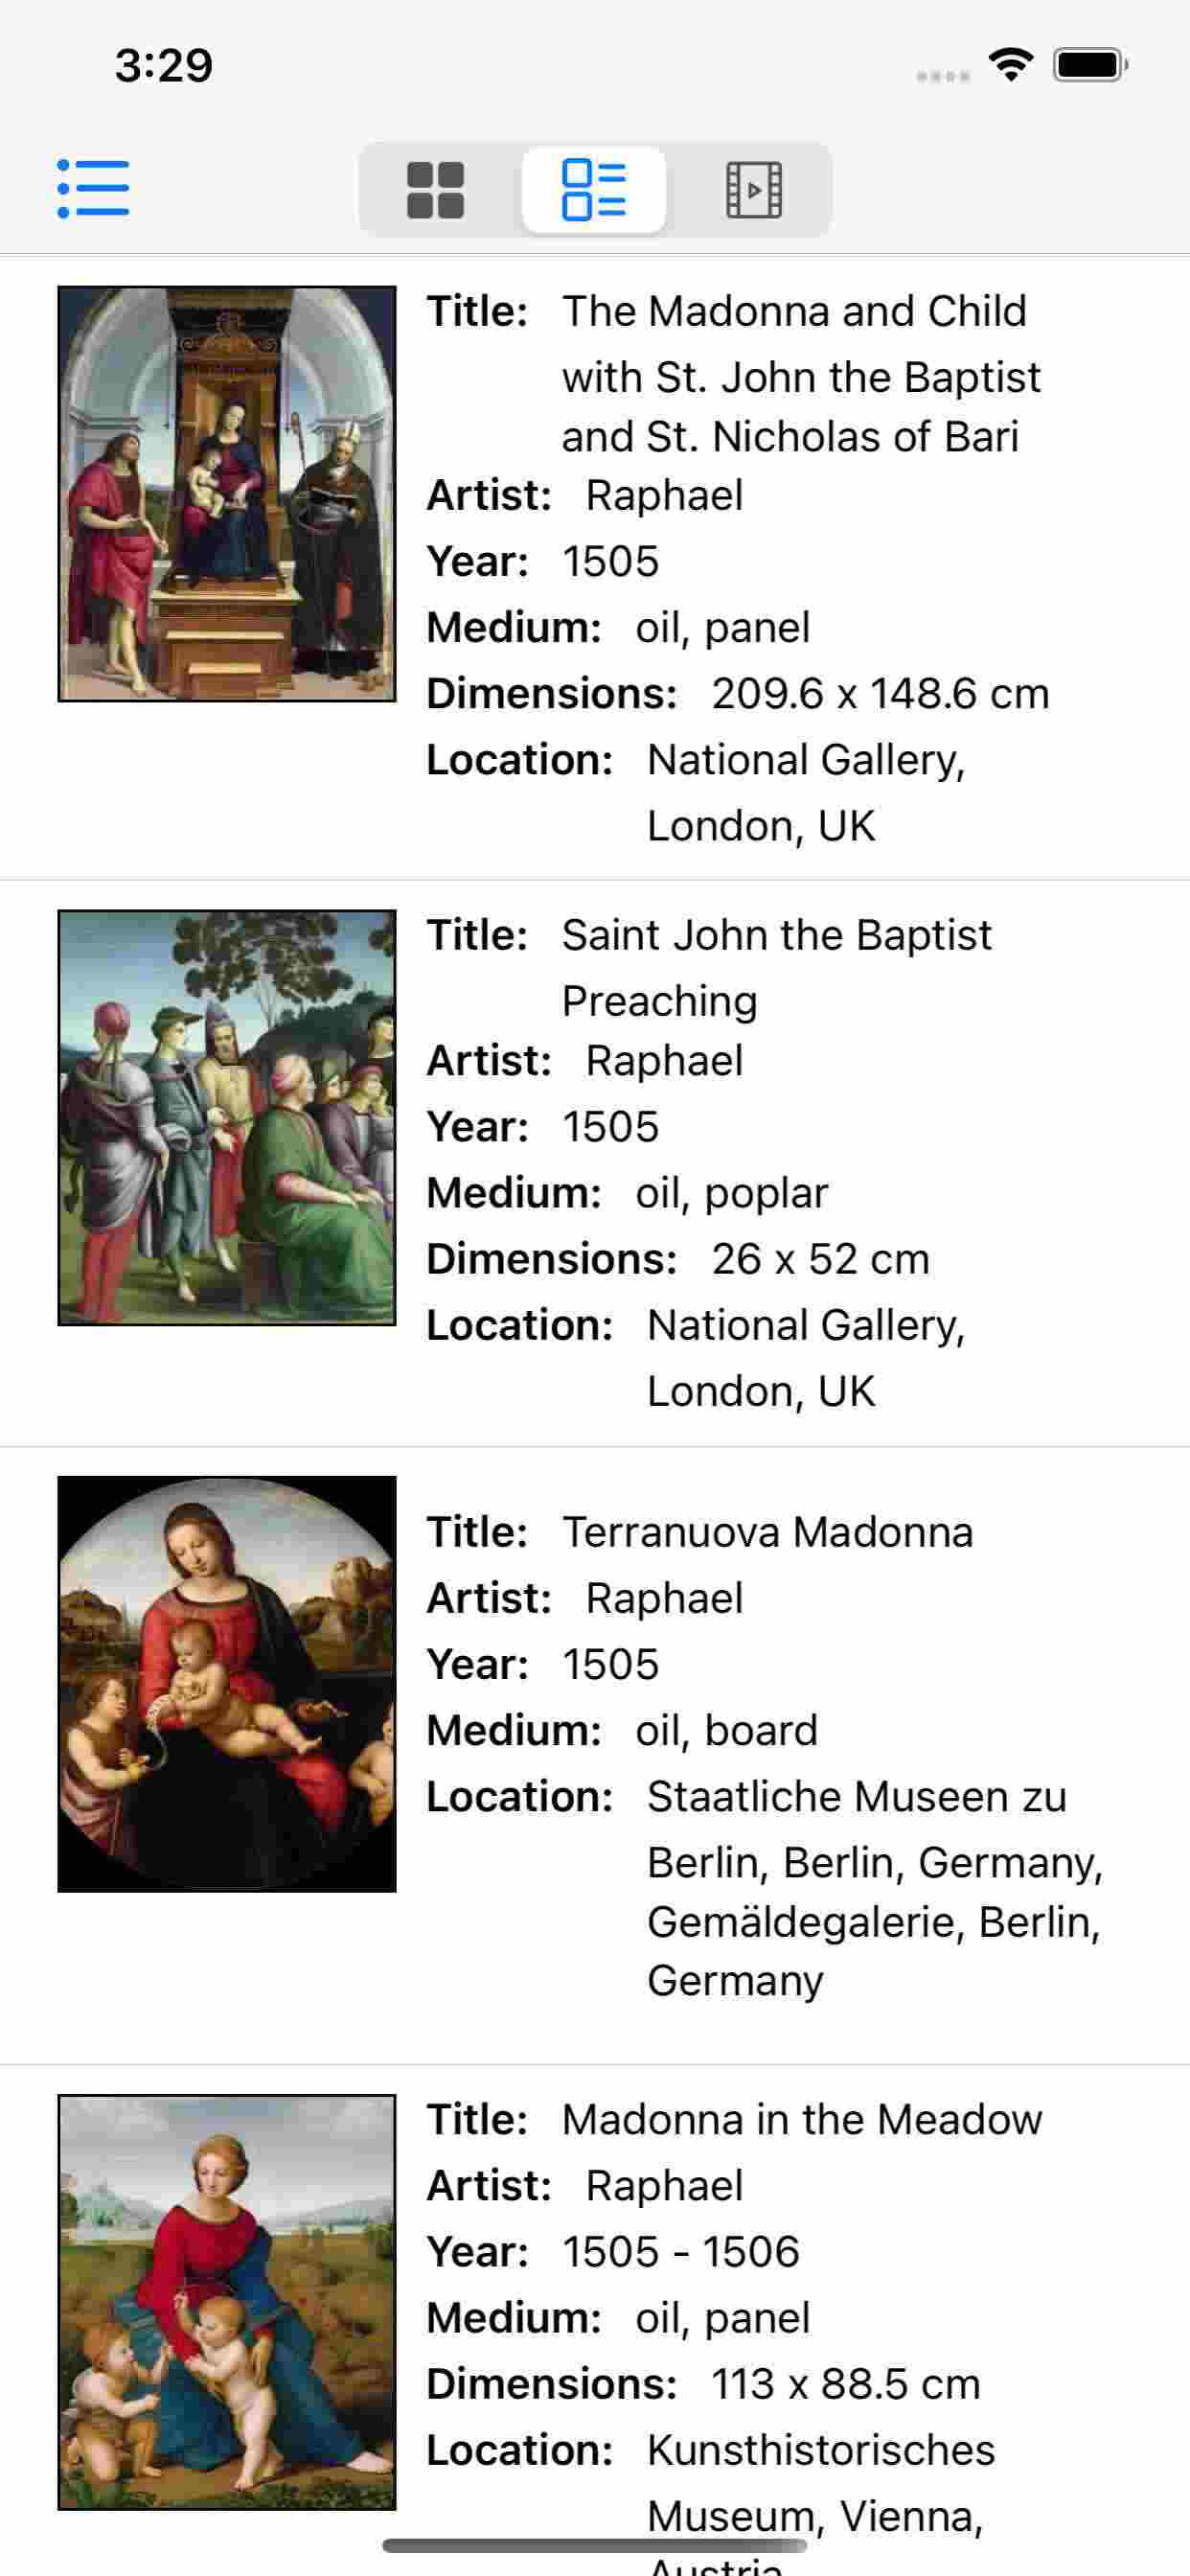Viewport: 1190px width, 2576px height.
Task: Switch to slideshow film view
Action: [753, 189]
